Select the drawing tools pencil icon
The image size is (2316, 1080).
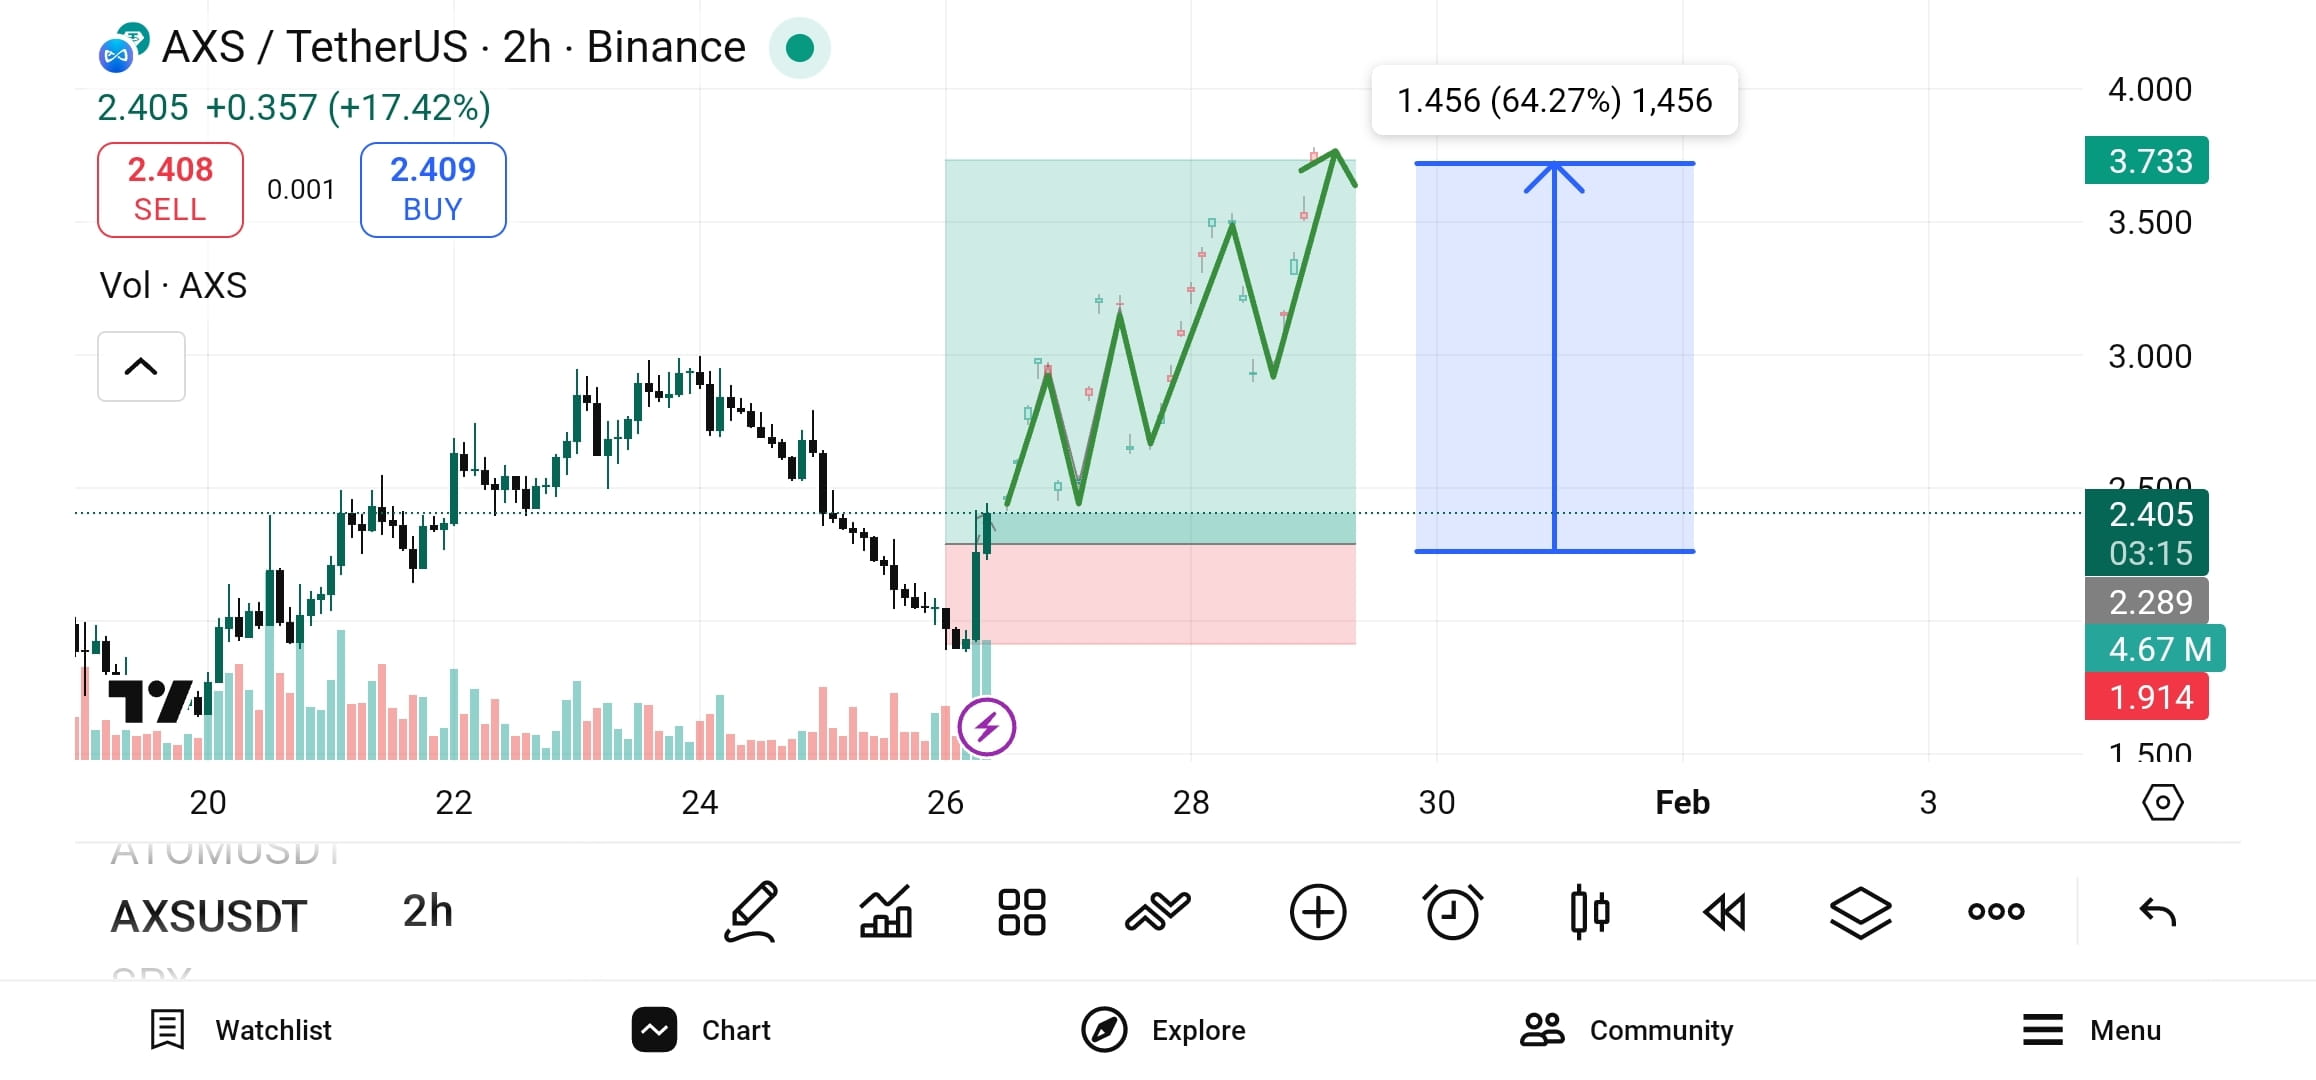pos(752,912)
